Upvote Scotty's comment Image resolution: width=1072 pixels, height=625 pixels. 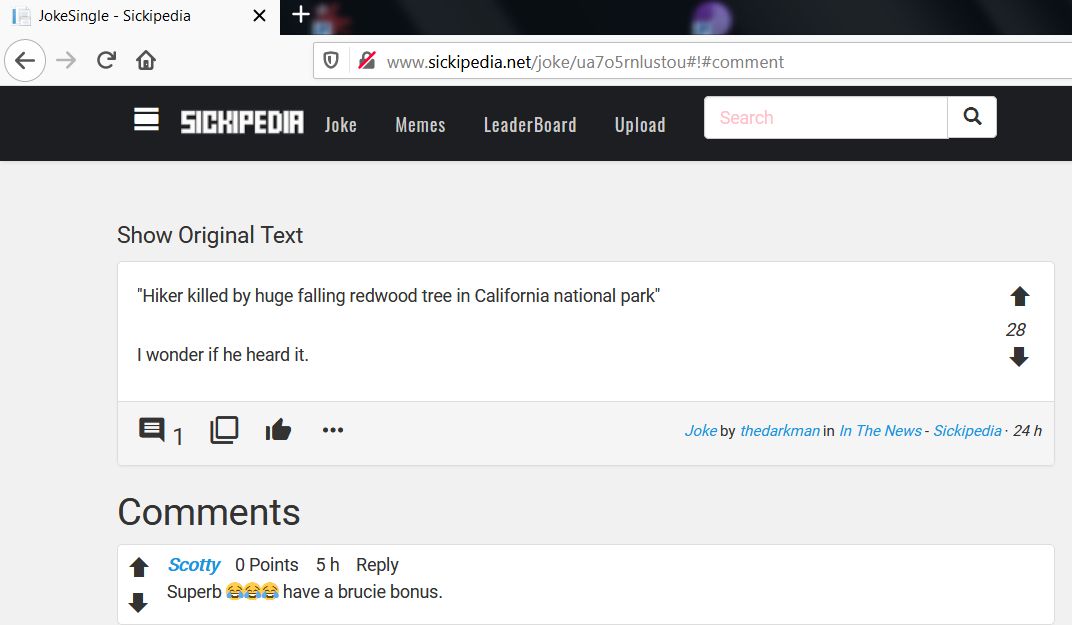(x=139, y=568)
